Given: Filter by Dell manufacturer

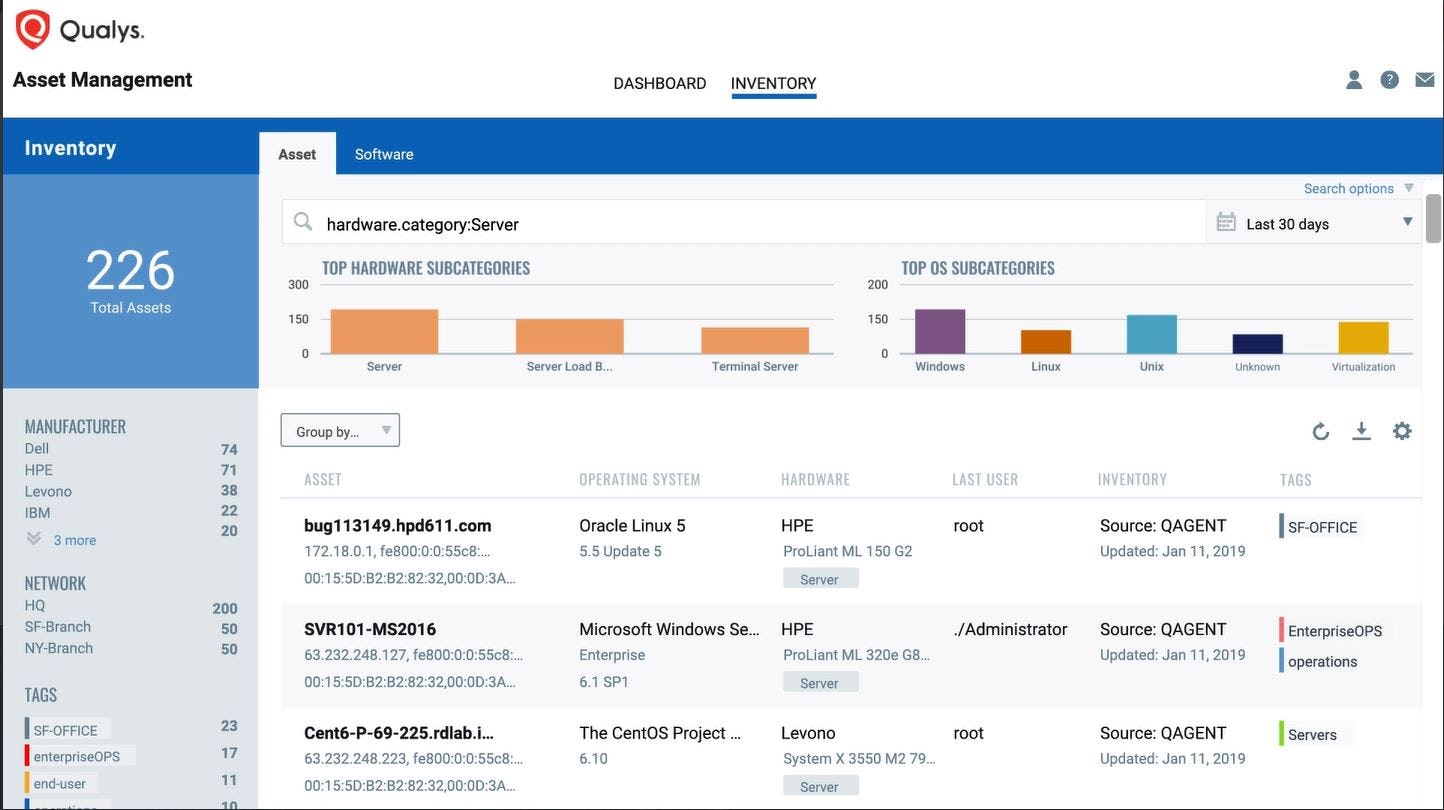Looking at the screenshot, I should pyautogui.click(x=37, y=449).
